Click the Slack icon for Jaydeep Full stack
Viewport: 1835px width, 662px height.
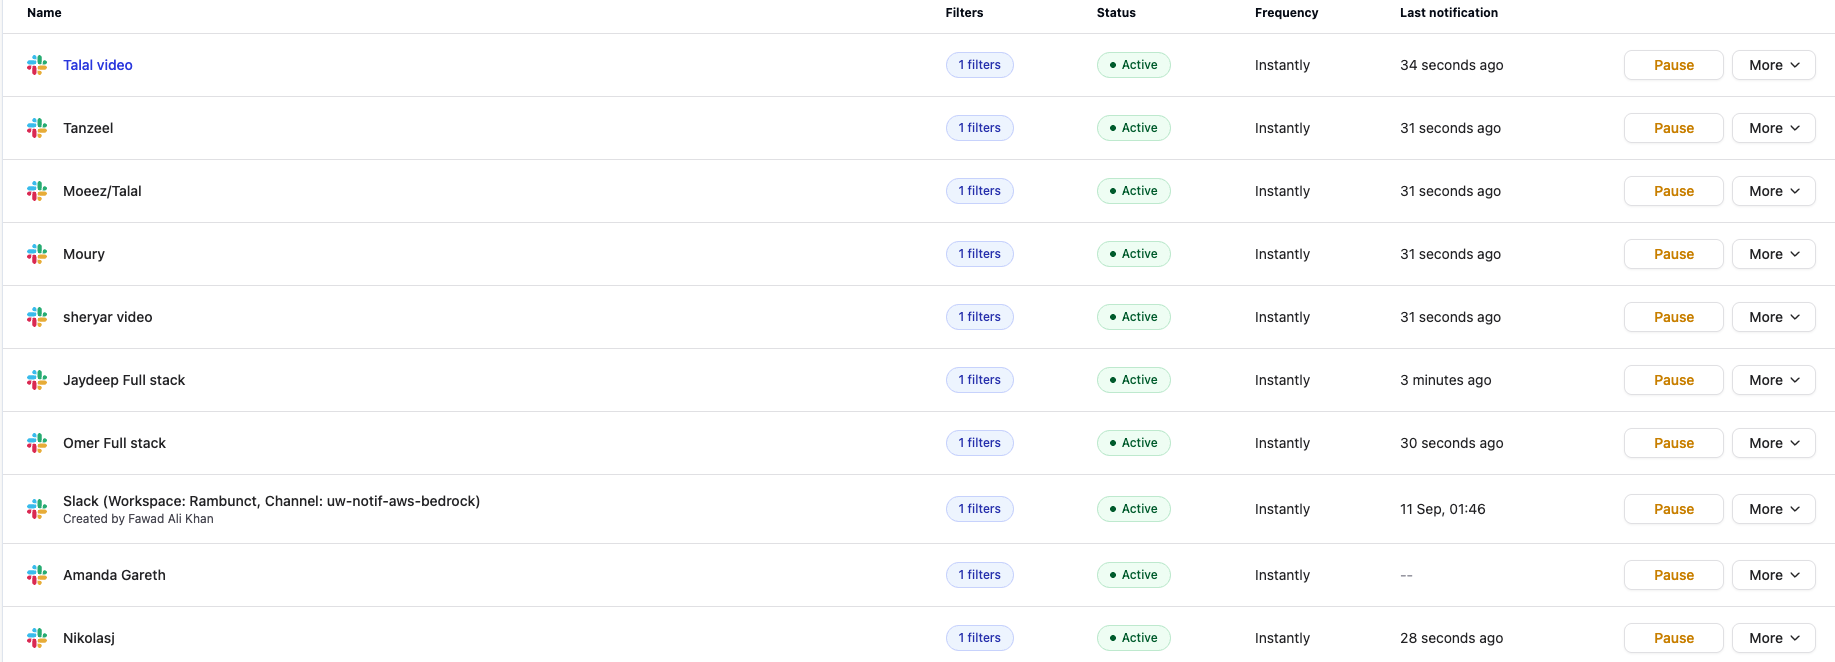tap(37, 380)
